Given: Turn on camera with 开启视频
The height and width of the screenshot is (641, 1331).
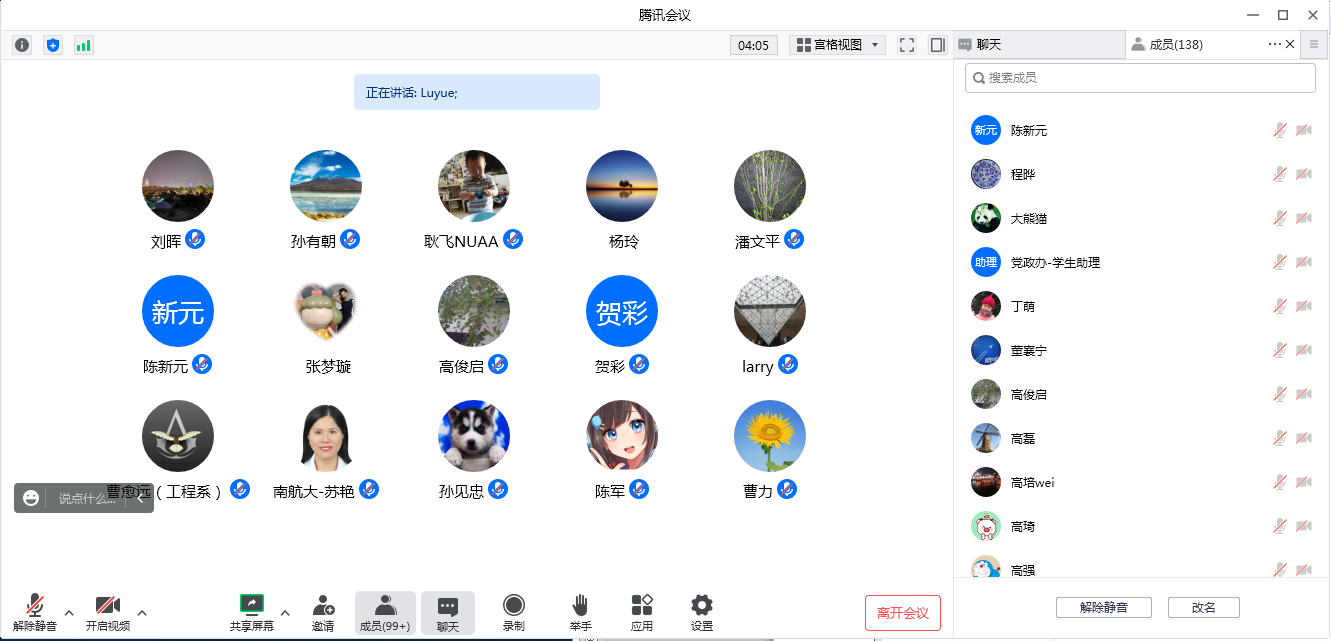Looking at the screenshot, I should (107, 612).
